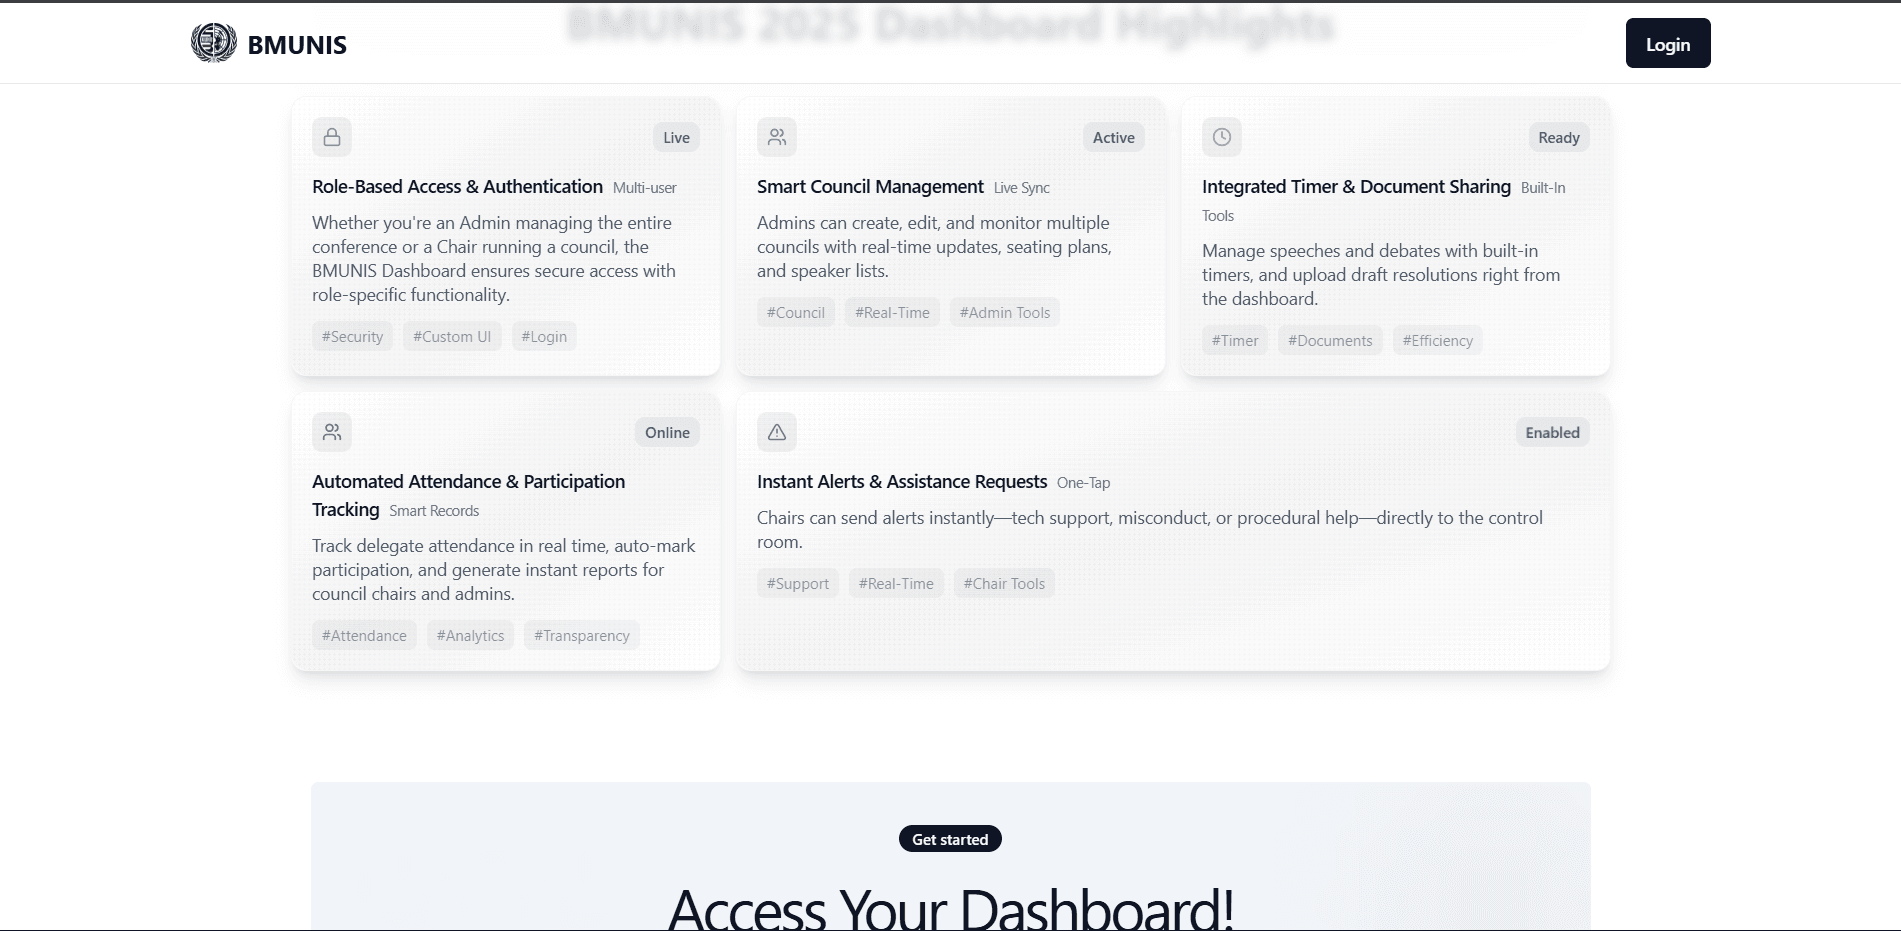Select the #Real-Time tag under Instant Alerts
The width and height of the screenshot is (1901, 931).
(896, 583)
